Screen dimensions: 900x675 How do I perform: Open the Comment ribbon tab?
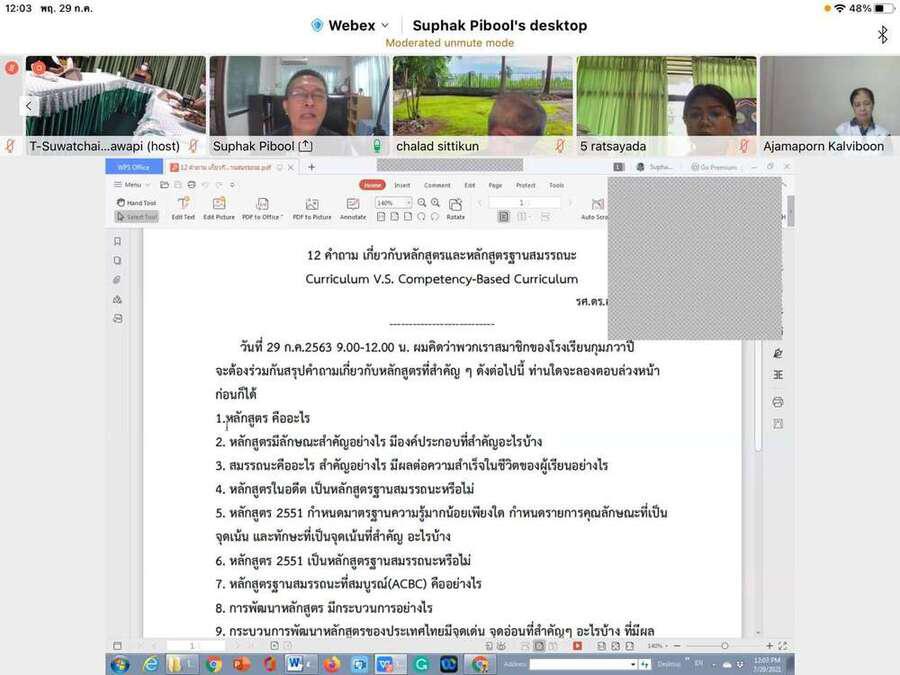[437, 185]
